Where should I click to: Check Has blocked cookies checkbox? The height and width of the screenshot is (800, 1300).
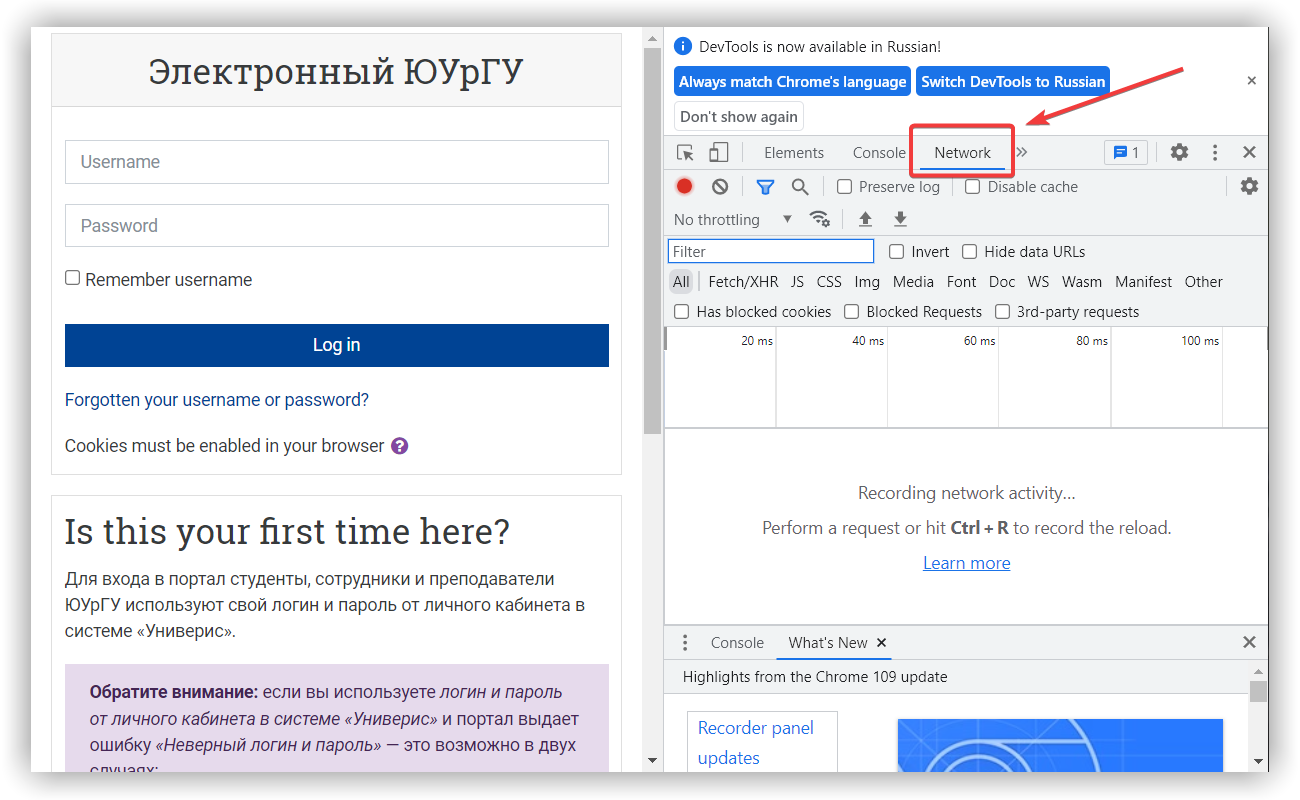(x=681, y=311)
